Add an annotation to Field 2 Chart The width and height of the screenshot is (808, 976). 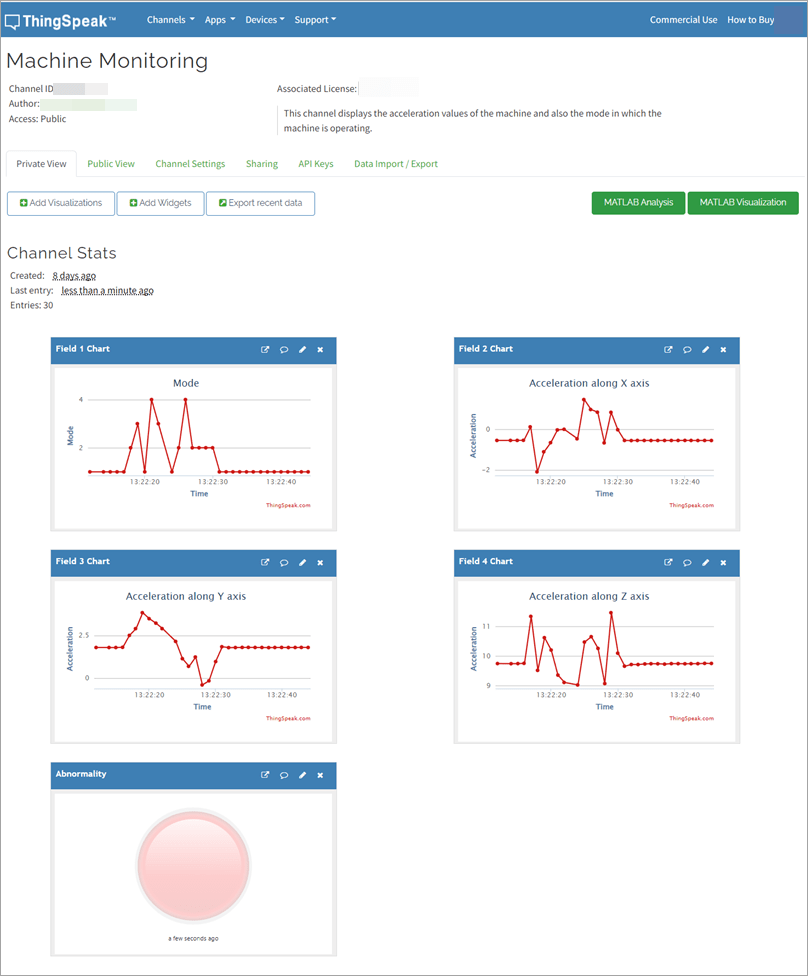(687, 349)
